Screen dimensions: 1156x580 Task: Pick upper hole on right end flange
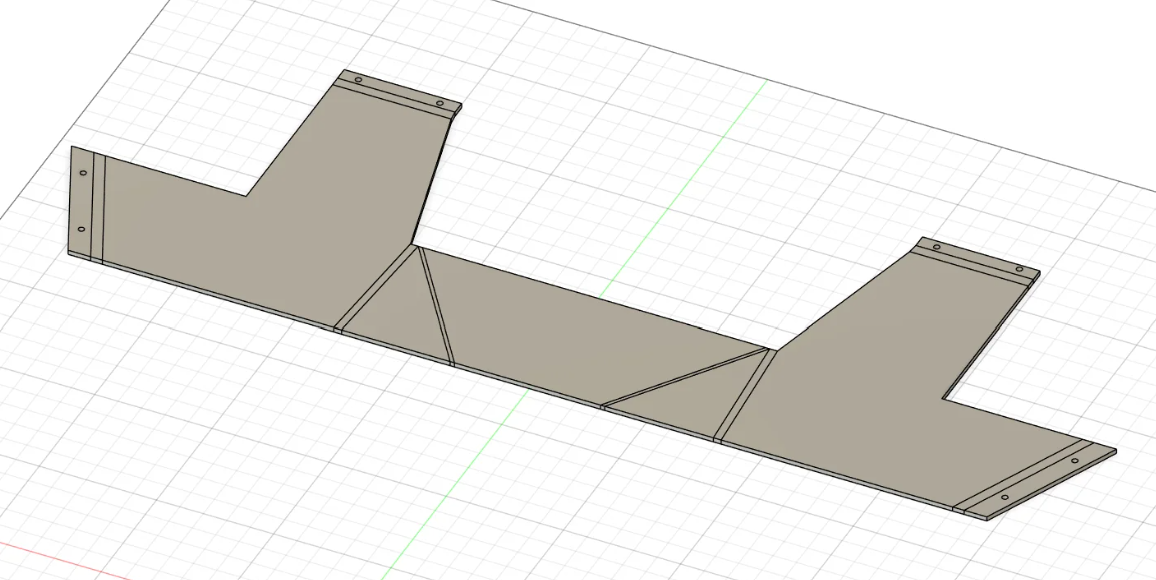[1074, 461]
